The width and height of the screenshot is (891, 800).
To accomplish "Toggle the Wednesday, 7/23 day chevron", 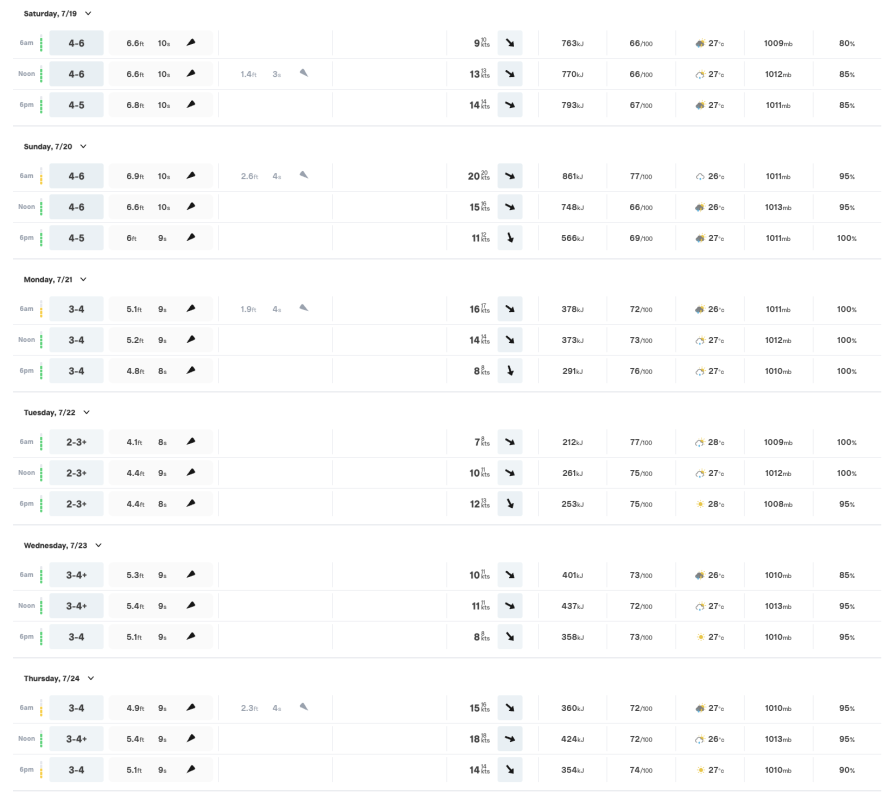I will (98, 545).
